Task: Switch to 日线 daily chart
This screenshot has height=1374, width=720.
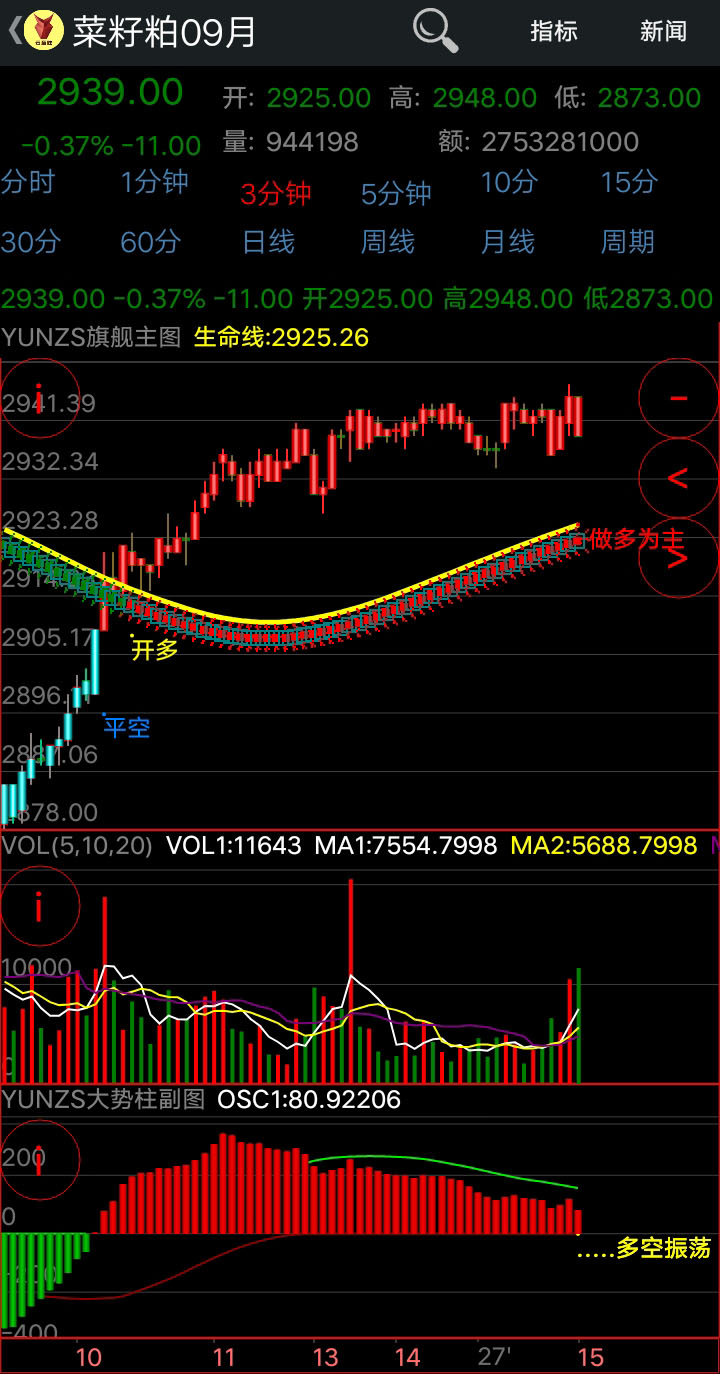Action: [x=268, y=241]
